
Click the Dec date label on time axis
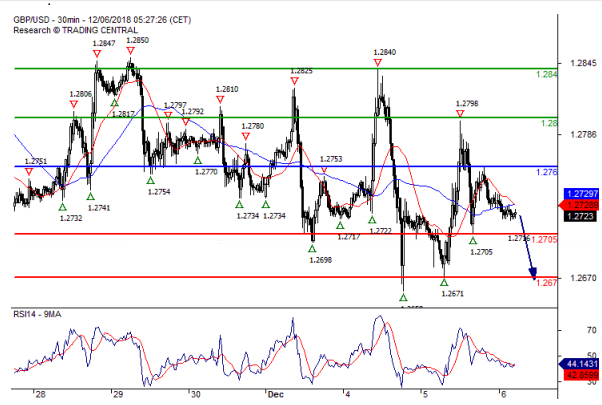(x=275, y=394)
